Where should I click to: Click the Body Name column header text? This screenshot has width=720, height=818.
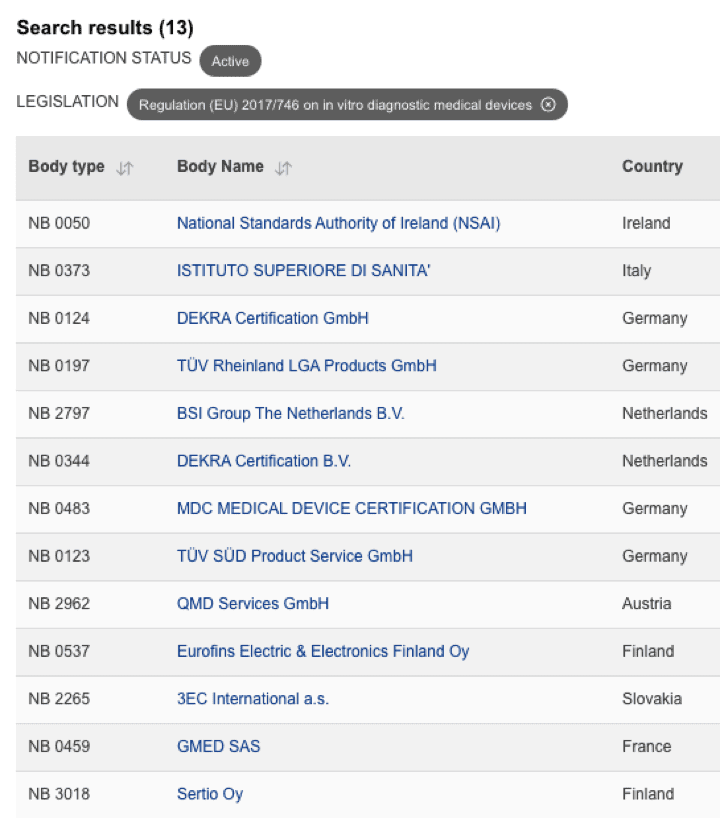[220, 167]
